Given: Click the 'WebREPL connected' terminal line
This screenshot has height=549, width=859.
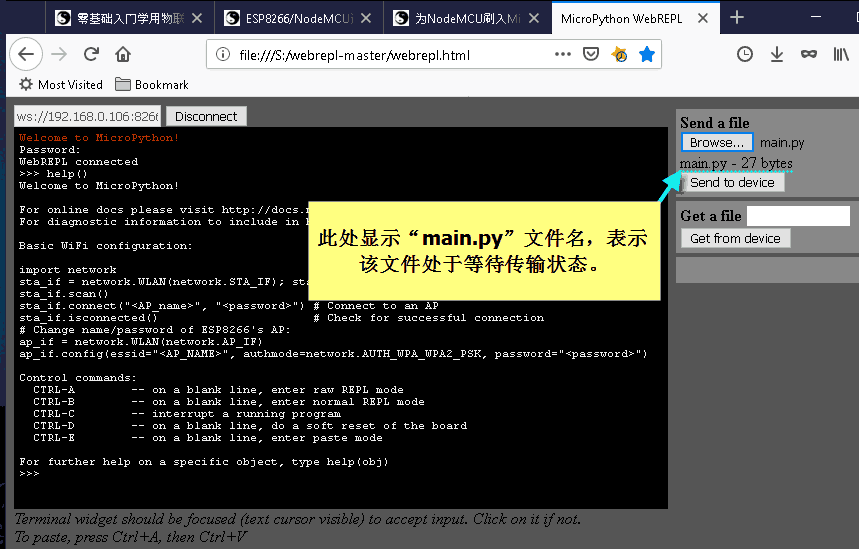Looking at the screenshot, I should coord(78,162).
